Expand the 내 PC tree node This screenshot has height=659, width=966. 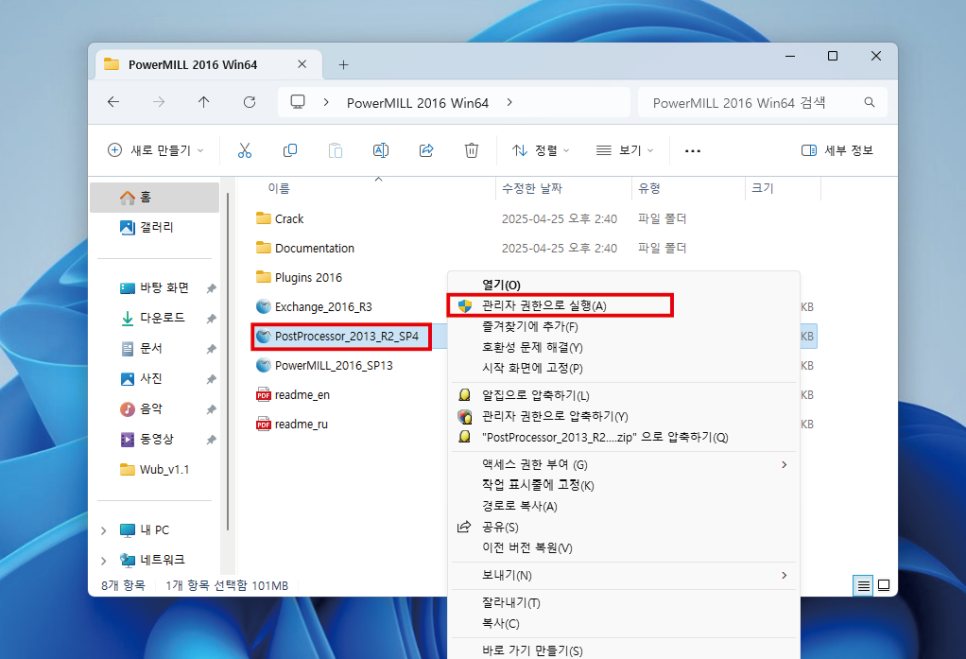[104, 530]
